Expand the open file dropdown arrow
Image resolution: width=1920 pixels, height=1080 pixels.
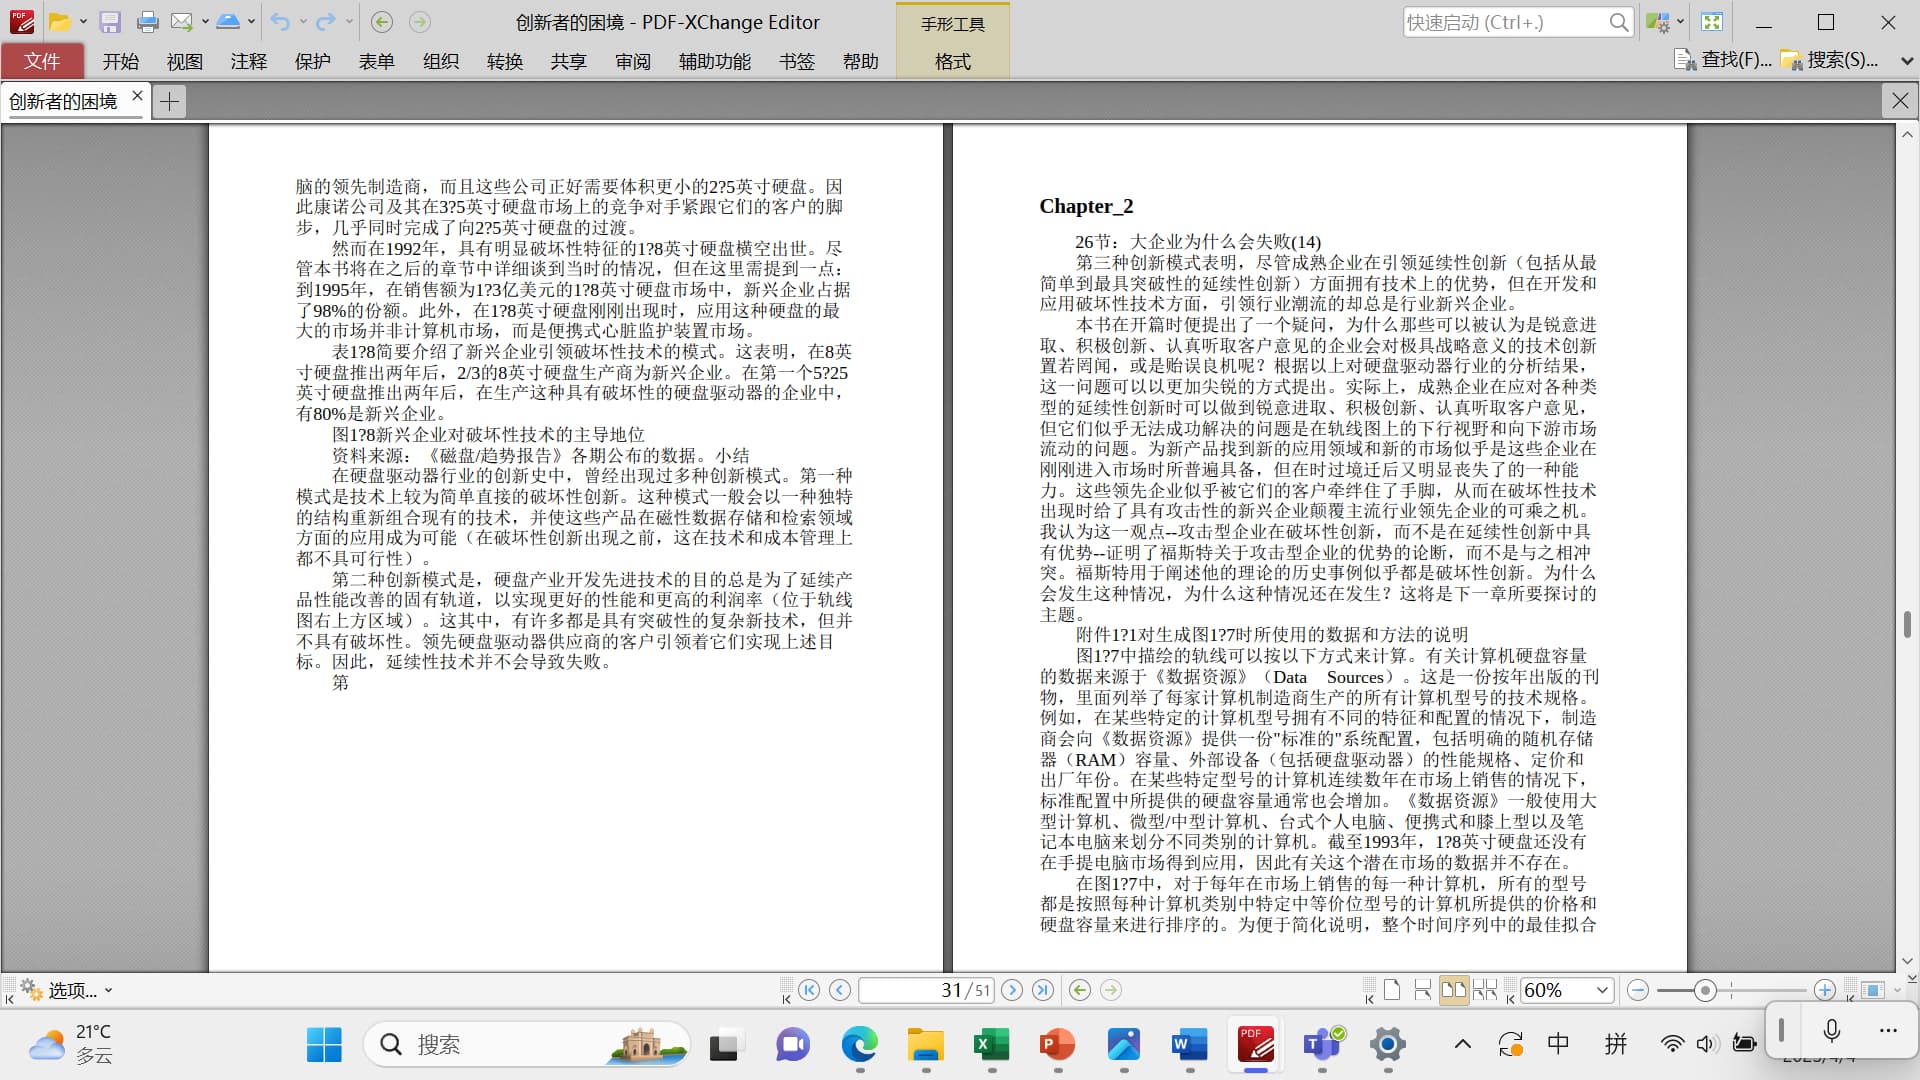point(83,22)
